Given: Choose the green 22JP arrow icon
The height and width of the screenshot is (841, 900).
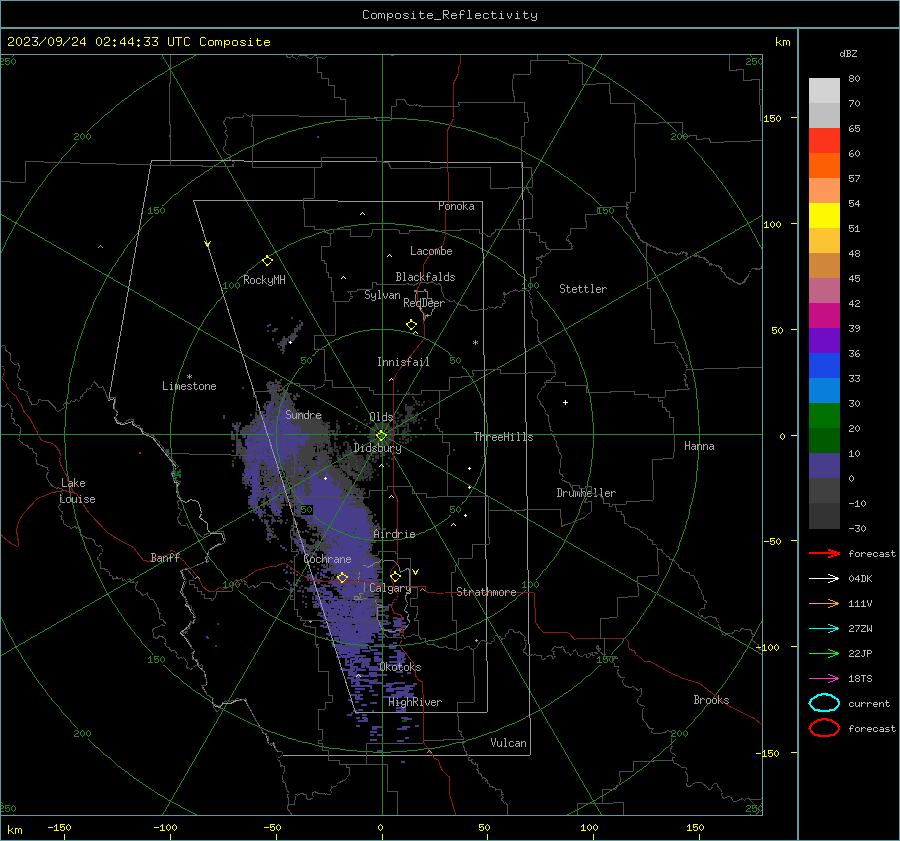Looking at the screenshot, I should tap(824, 653).
